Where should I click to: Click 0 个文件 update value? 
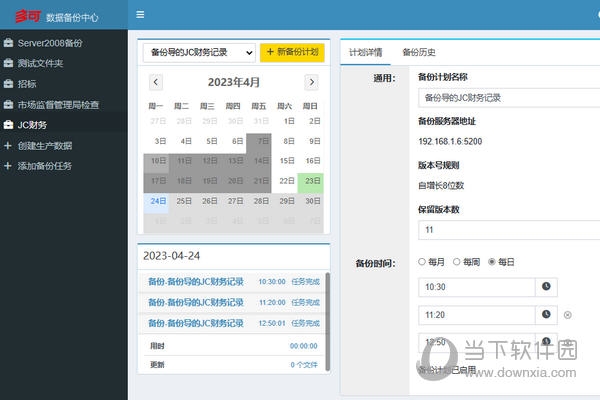(x=304, y=365)
